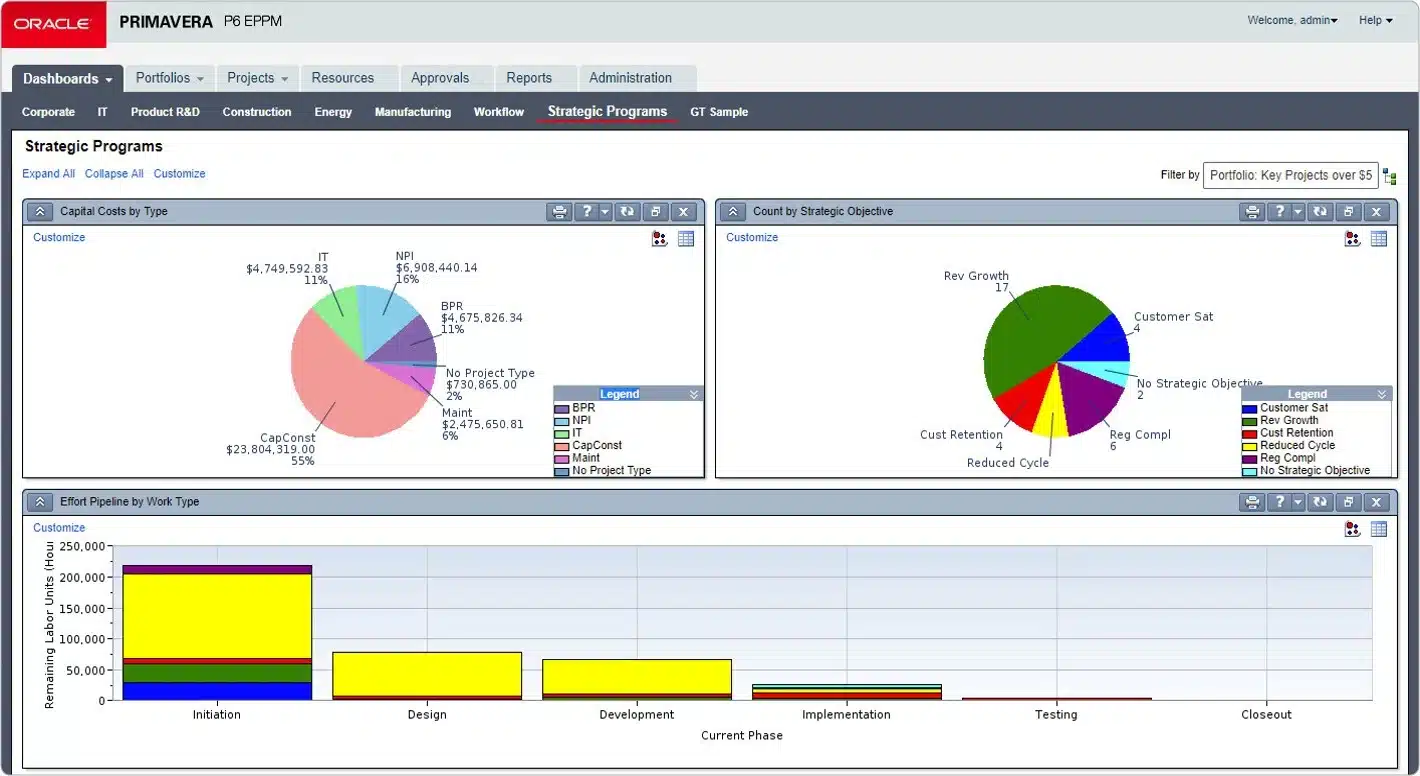Open the Projects tab
Screen dimensions: 1420x776
[257, 78]
